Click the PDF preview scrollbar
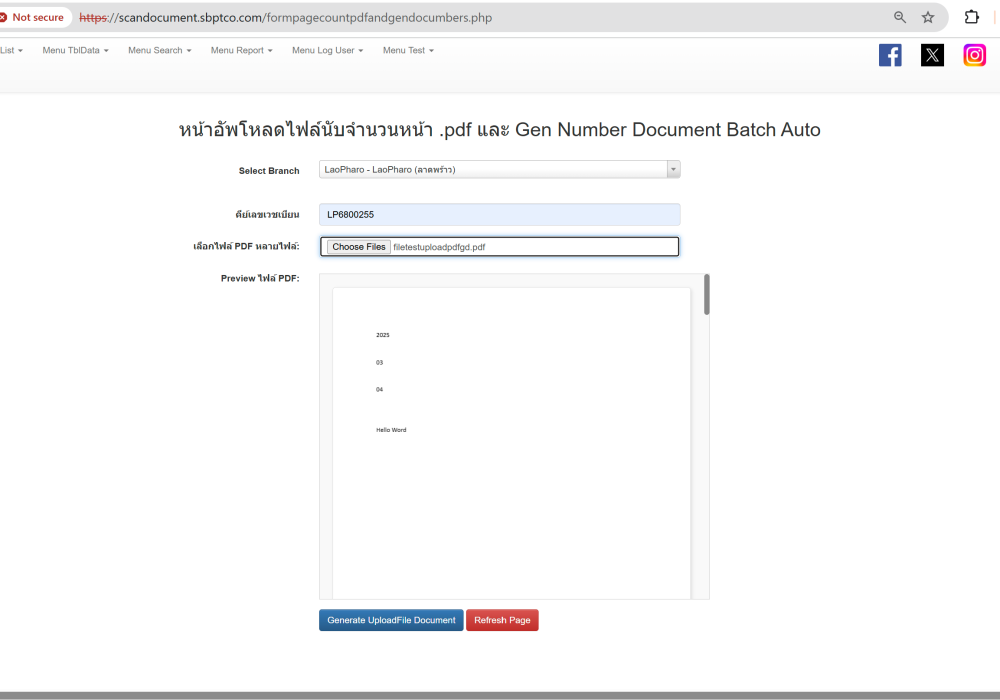Image resolution: width=1000 pixels, height=700 pixels. coord(707,295)
